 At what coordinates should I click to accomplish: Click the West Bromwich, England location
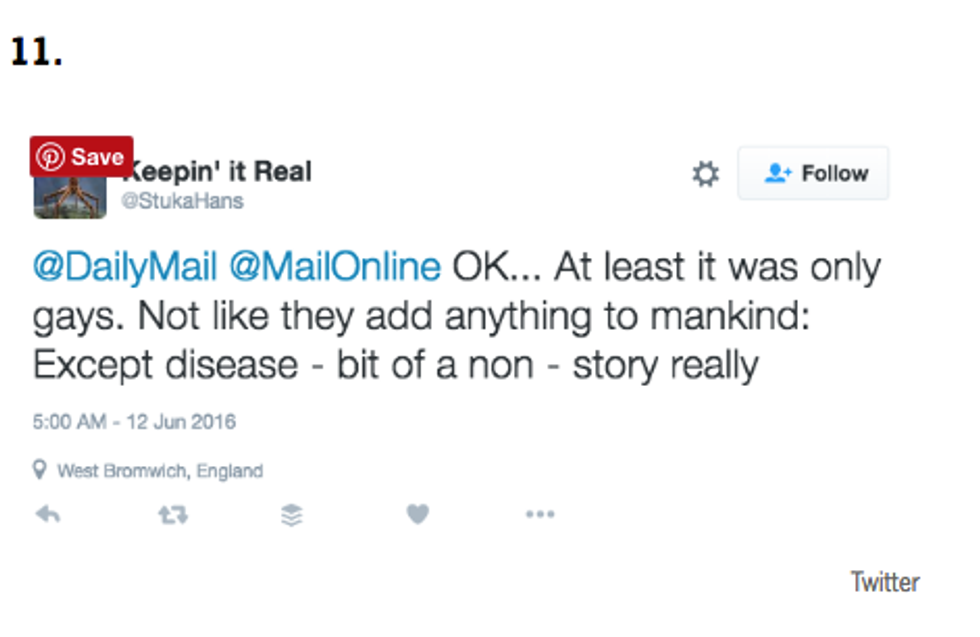point(160,470)
